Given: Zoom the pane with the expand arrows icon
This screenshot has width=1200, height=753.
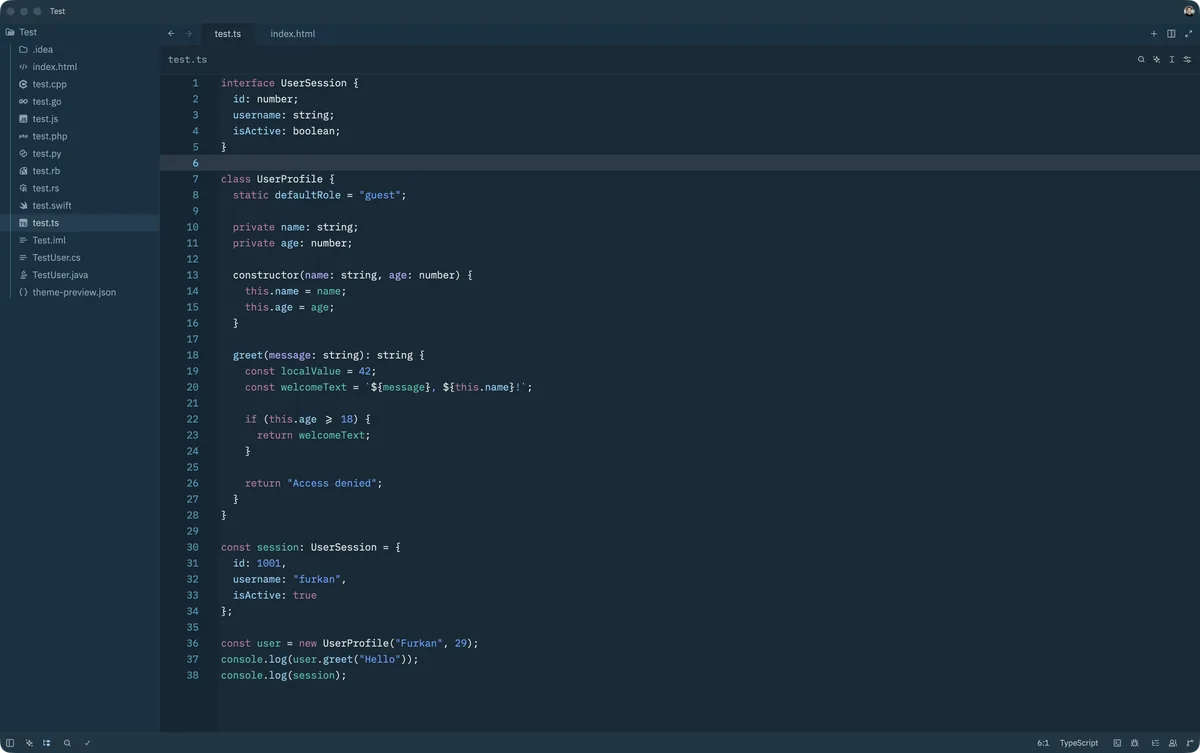Looking at the screenshot, I should point(1188,34).
